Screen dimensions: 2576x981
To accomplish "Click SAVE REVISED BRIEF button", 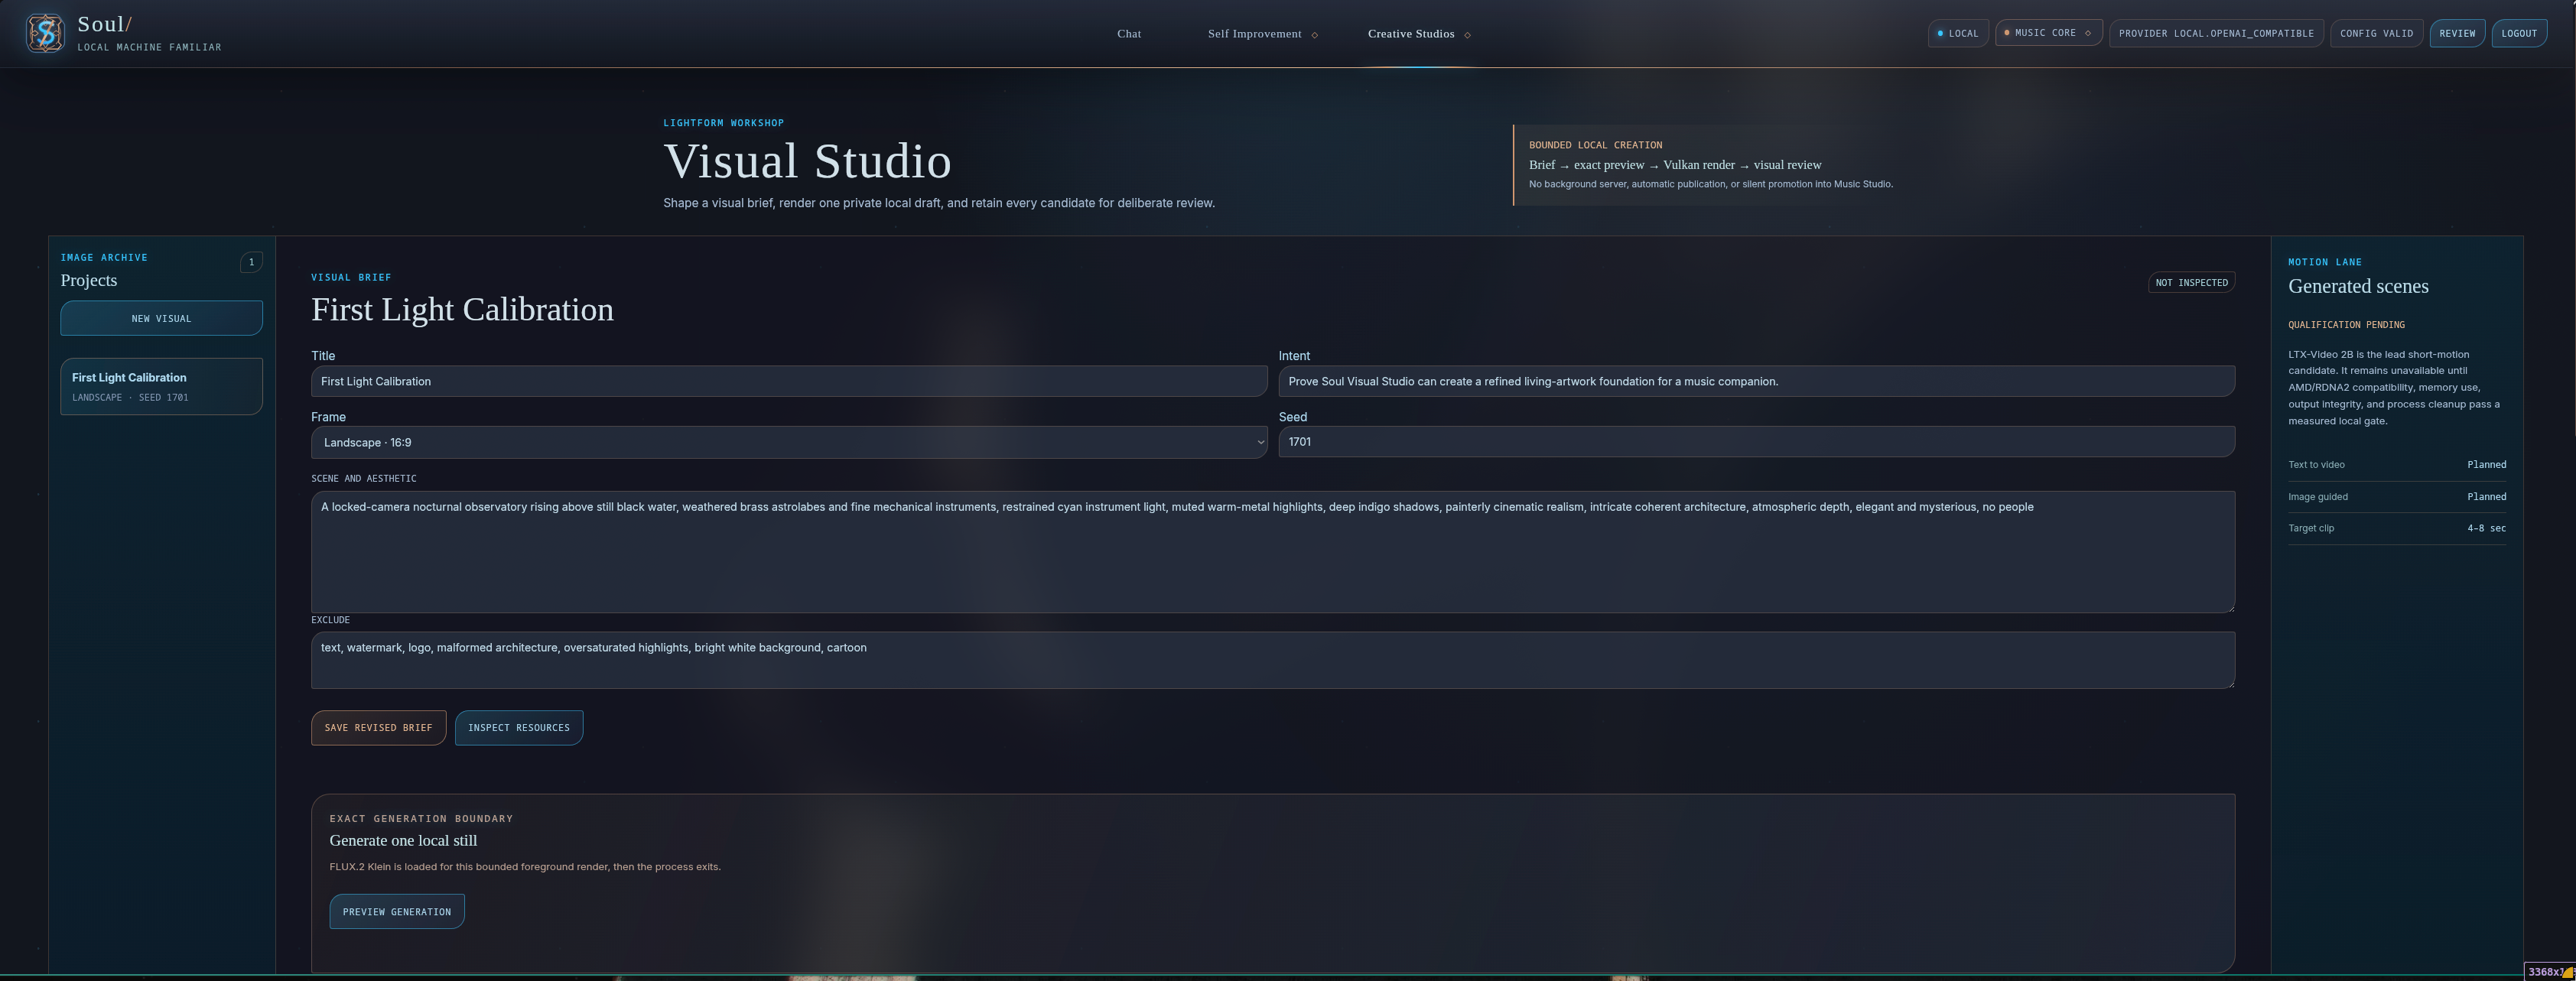I will tap(378, 728).
